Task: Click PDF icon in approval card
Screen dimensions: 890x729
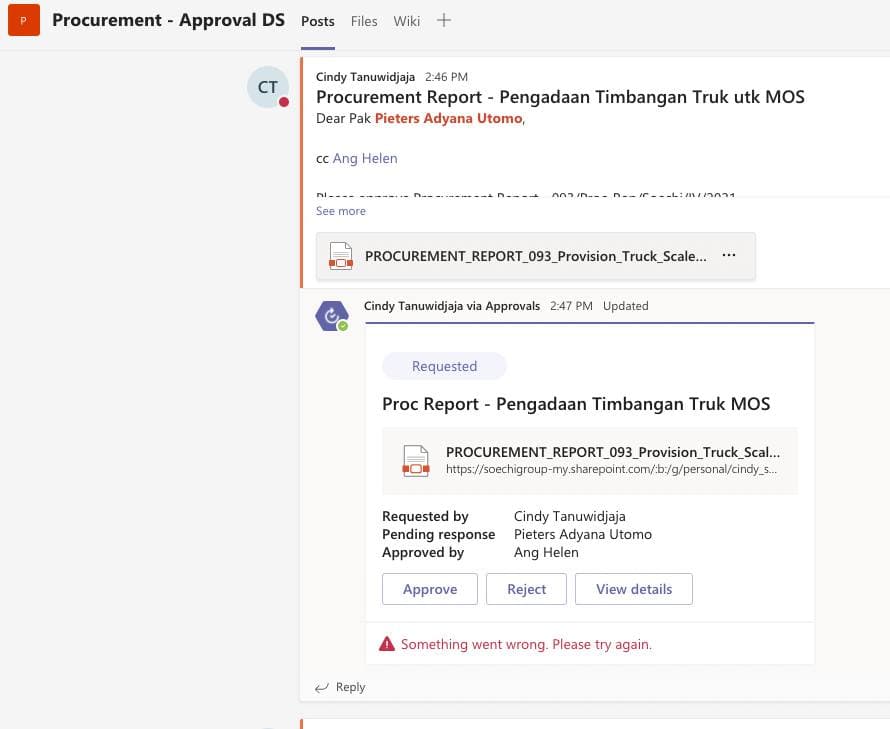Action: pyautogui.click(x=415, y=460)
